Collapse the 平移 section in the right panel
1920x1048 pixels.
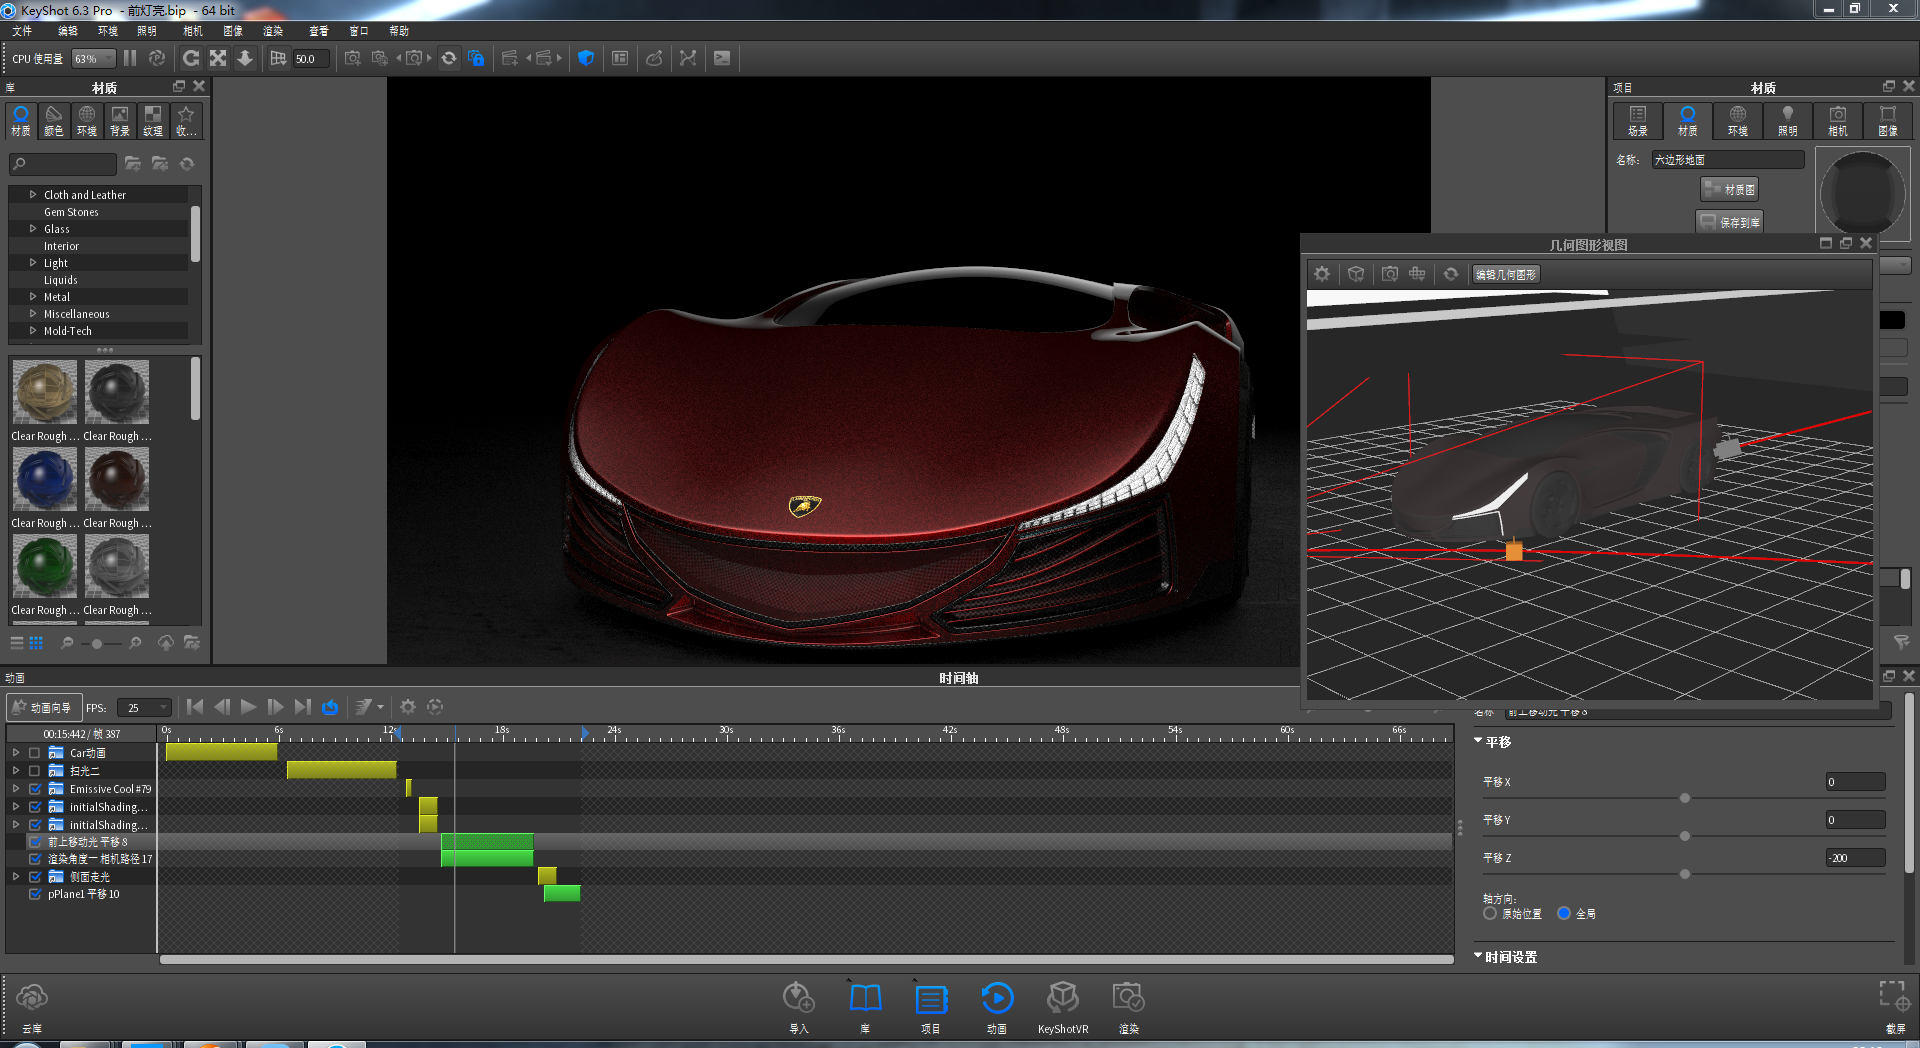(x=1478, y=741)
